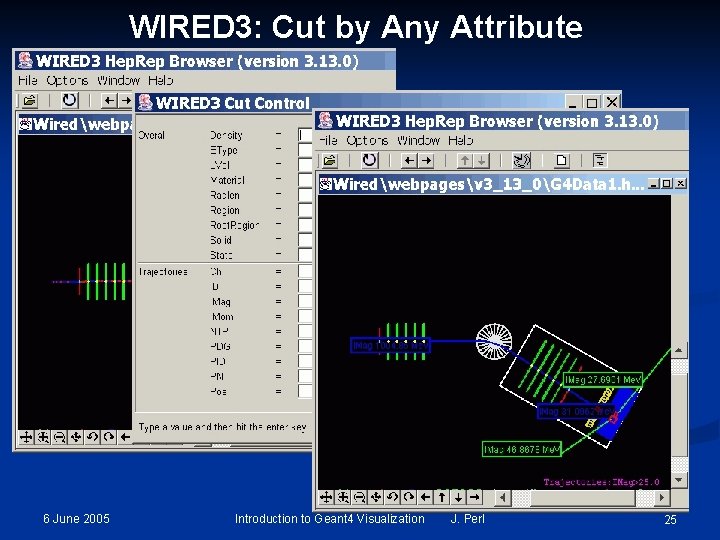Reload icon in back HepRep Browser window
720x540 pixels.
[x=69, y=100]
